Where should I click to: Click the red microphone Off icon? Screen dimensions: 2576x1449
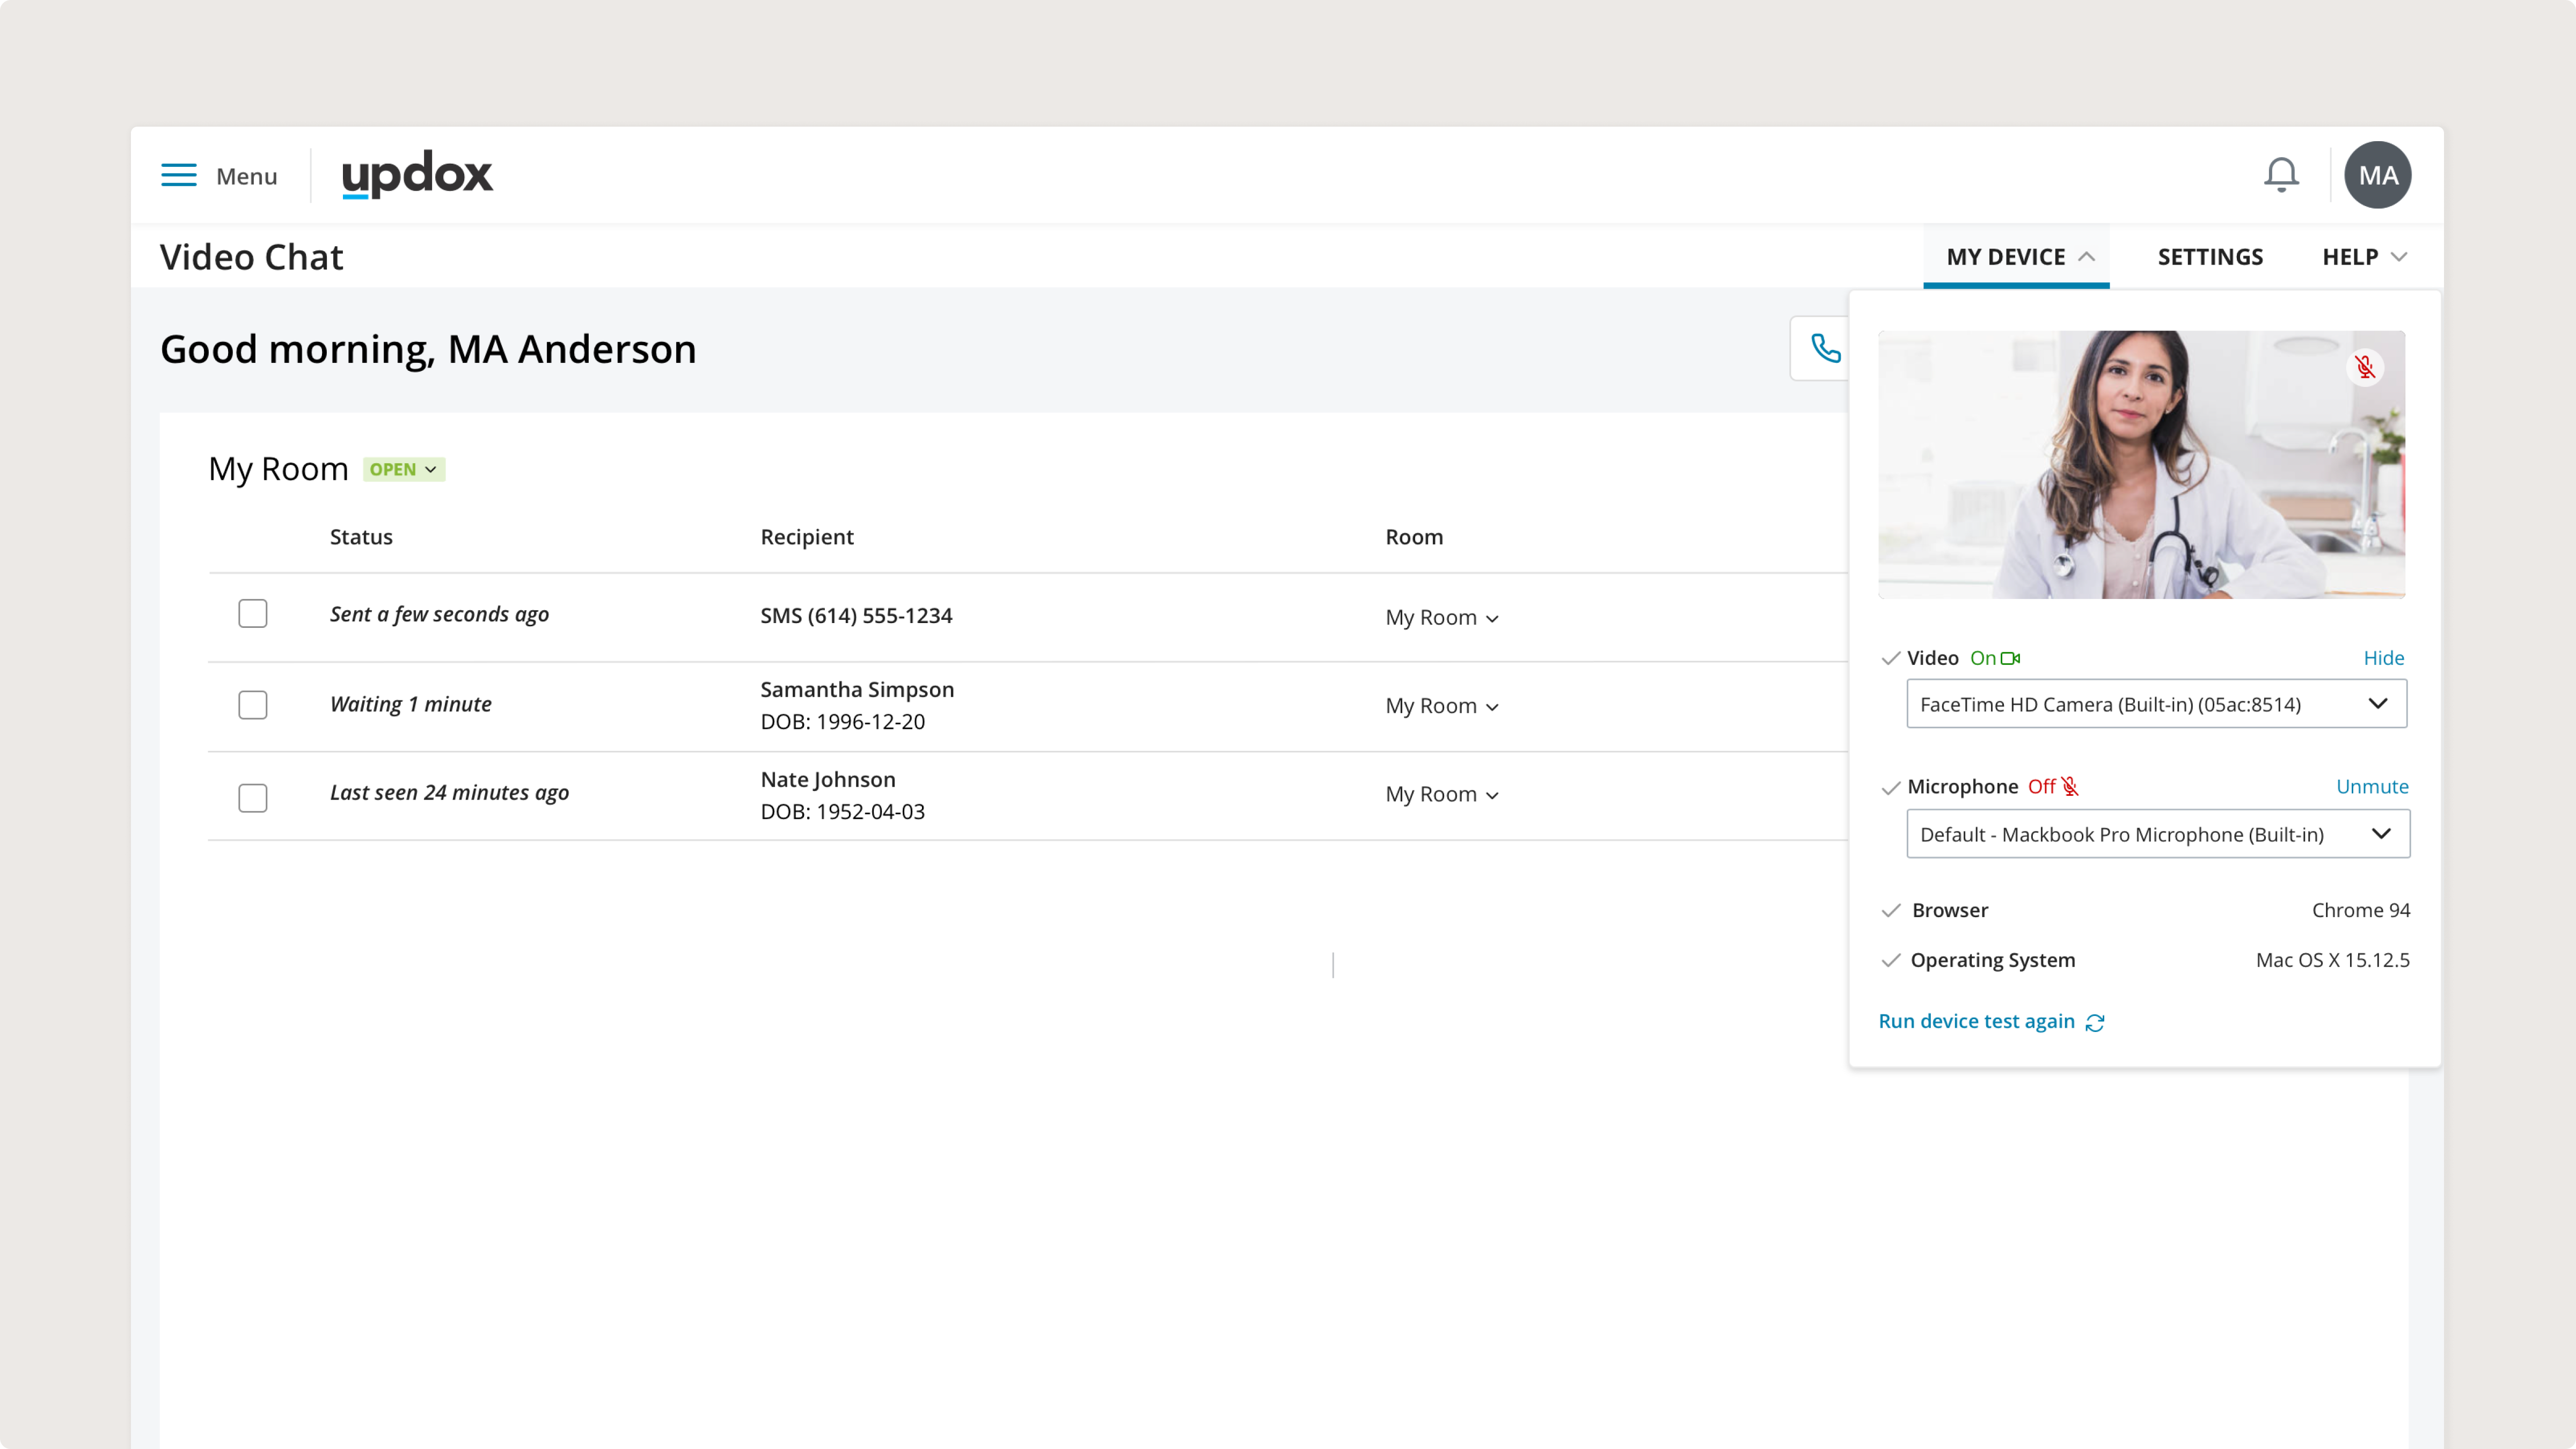(x=2070, y=787)
